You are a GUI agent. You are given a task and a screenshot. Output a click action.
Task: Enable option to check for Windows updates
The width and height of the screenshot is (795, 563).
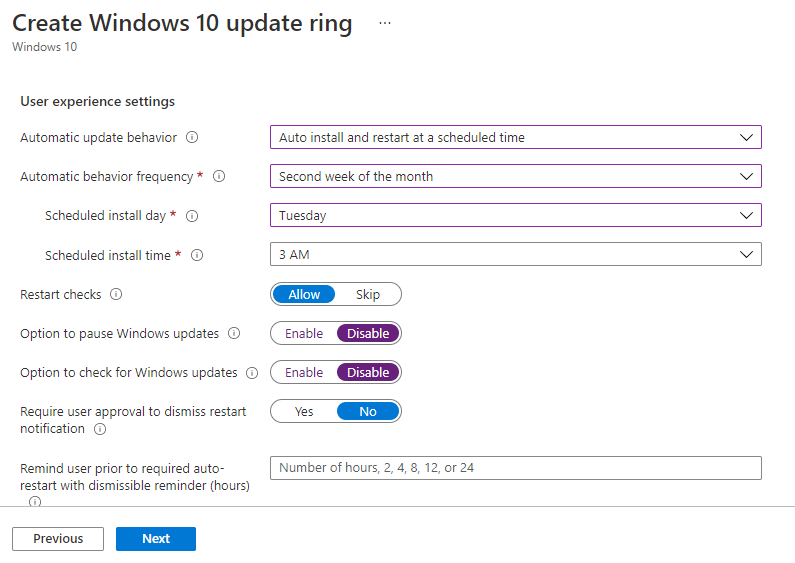304,372
